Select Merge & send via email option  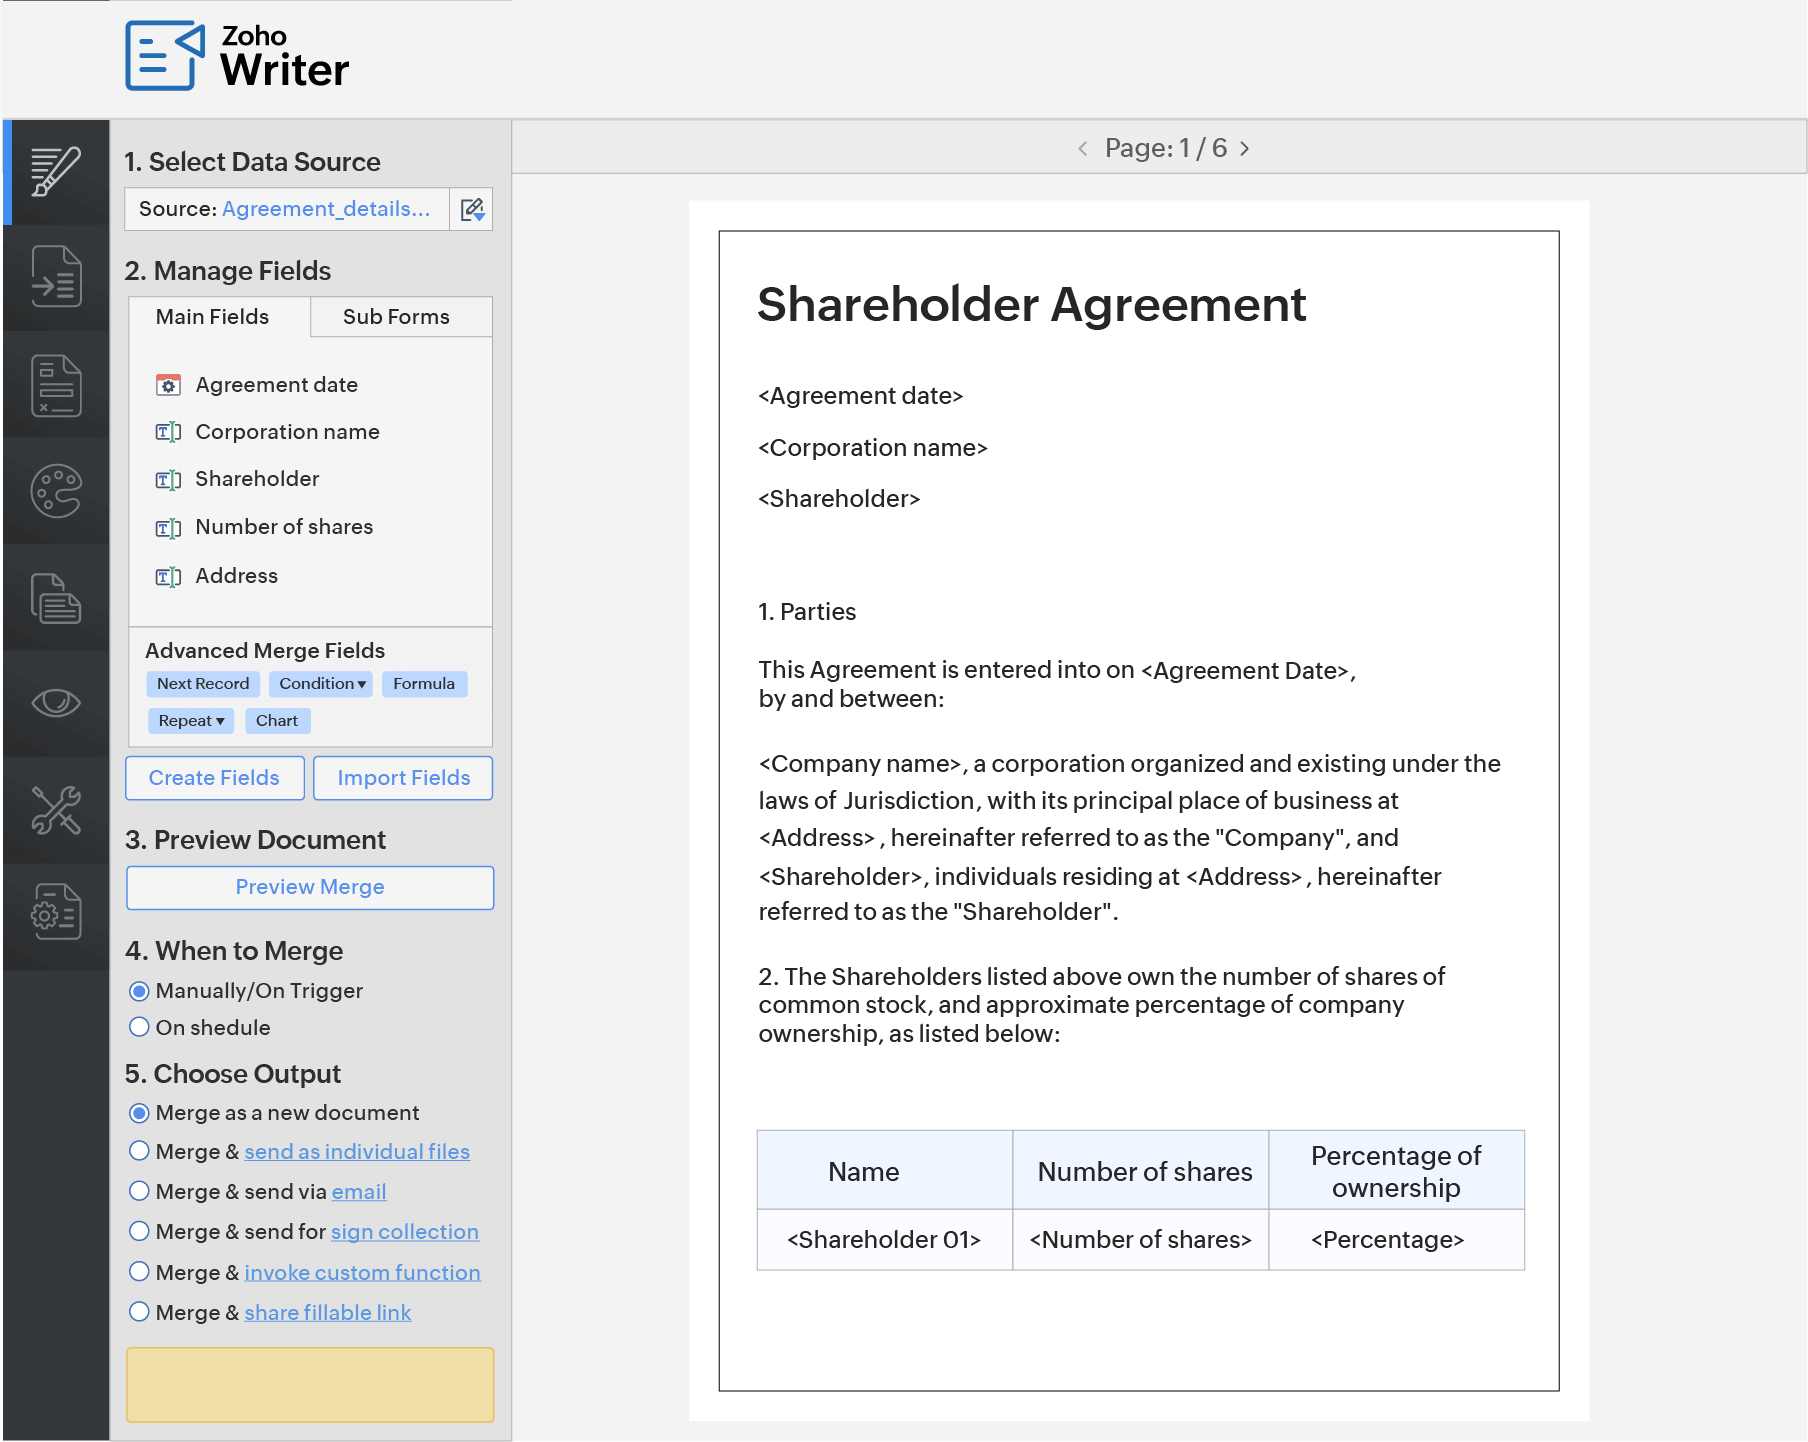140,1191
